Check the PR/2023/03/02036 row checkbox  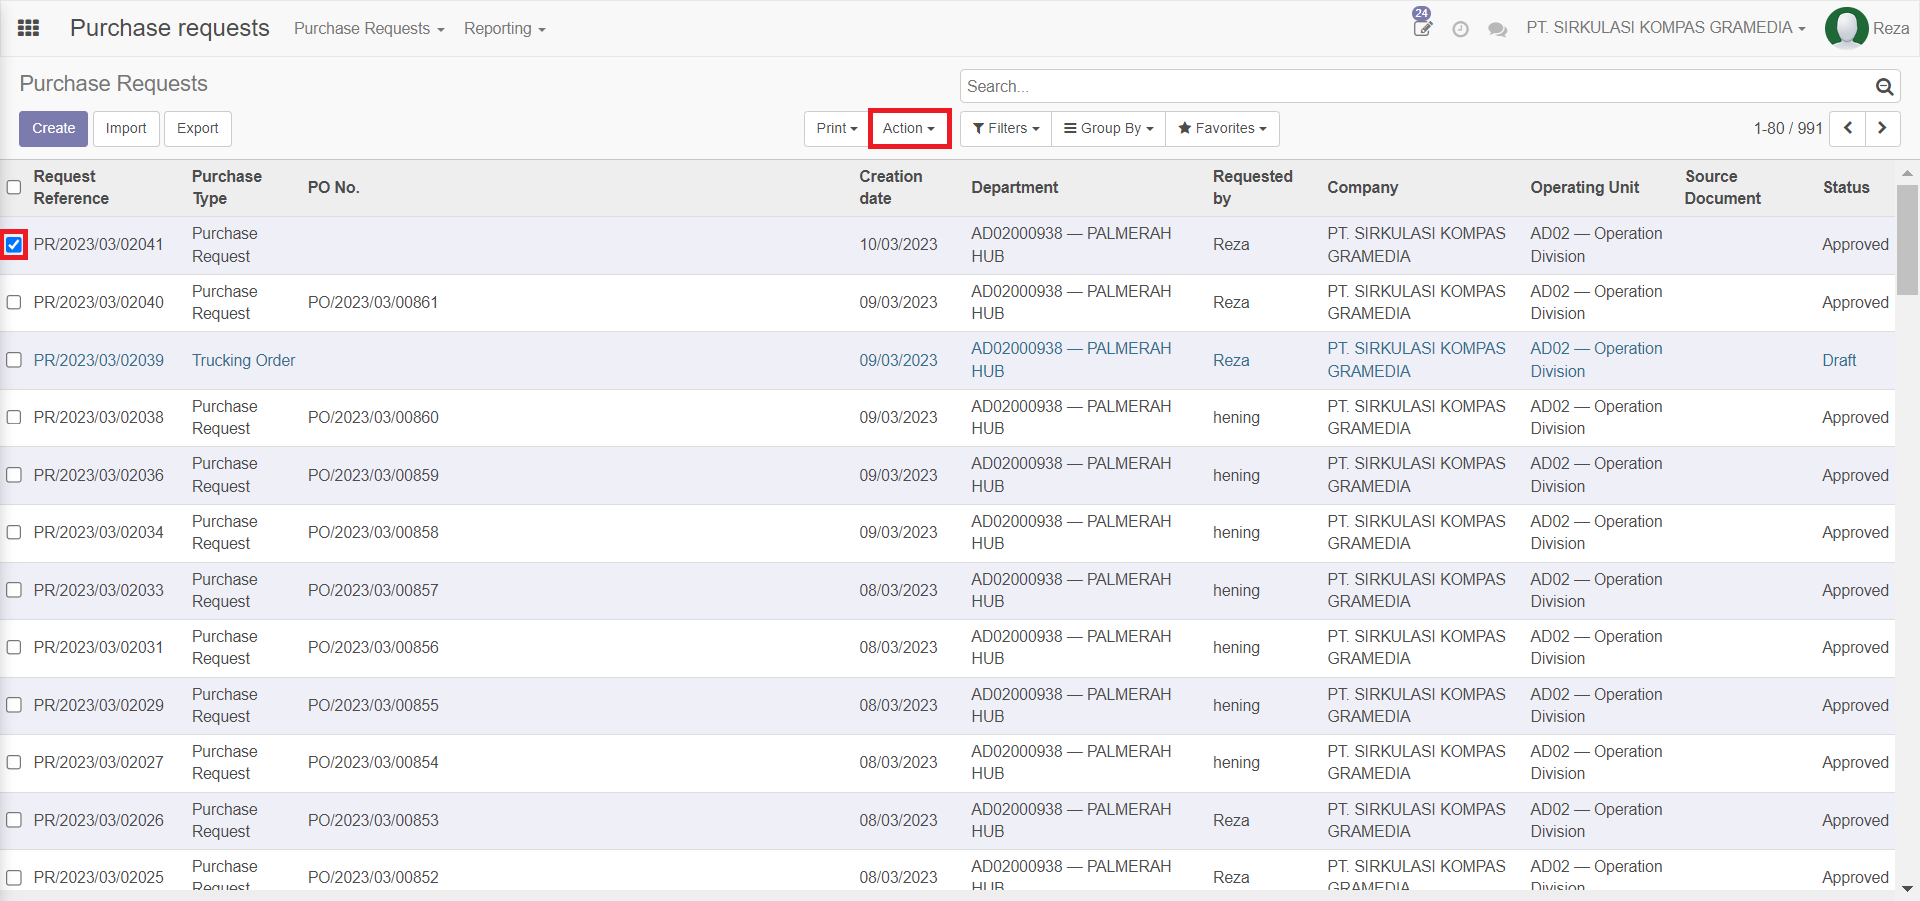pyautogui.click(x=14, y=475)
